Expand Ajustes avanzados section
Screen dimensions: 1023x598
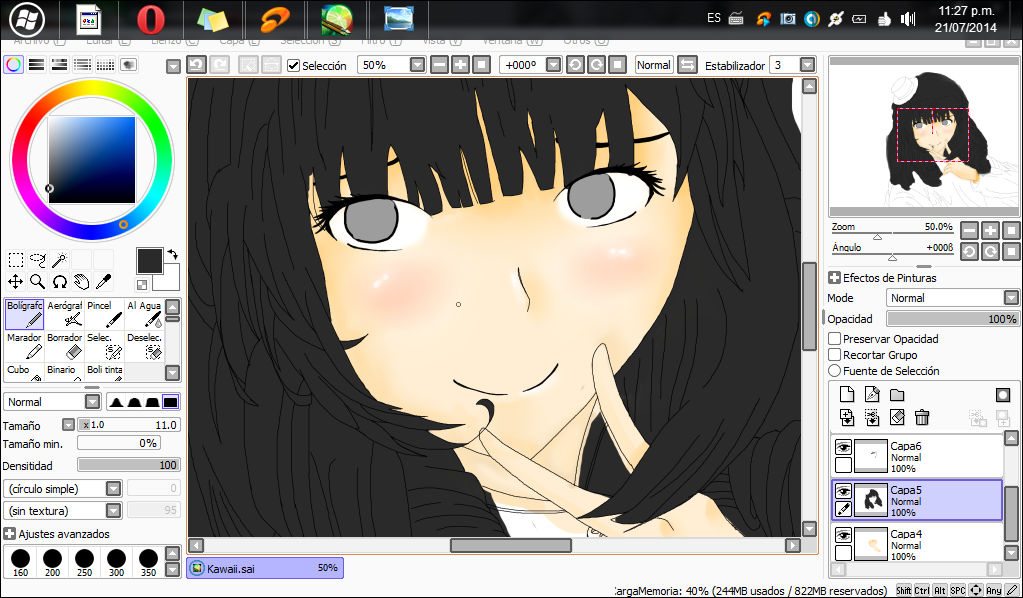click(10, 533)
